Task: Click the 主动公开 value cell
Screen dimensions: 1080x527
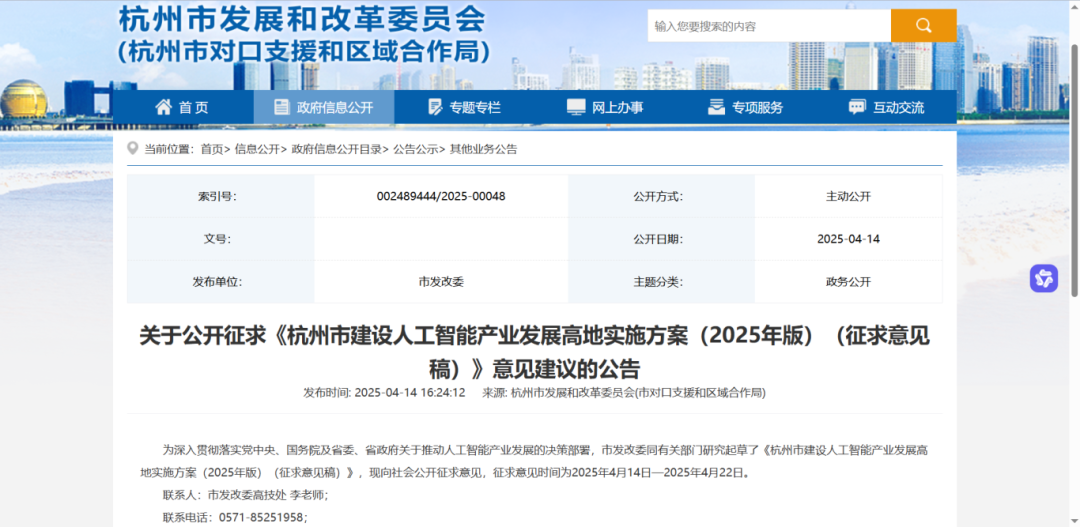Action: (x=849, y=196)
